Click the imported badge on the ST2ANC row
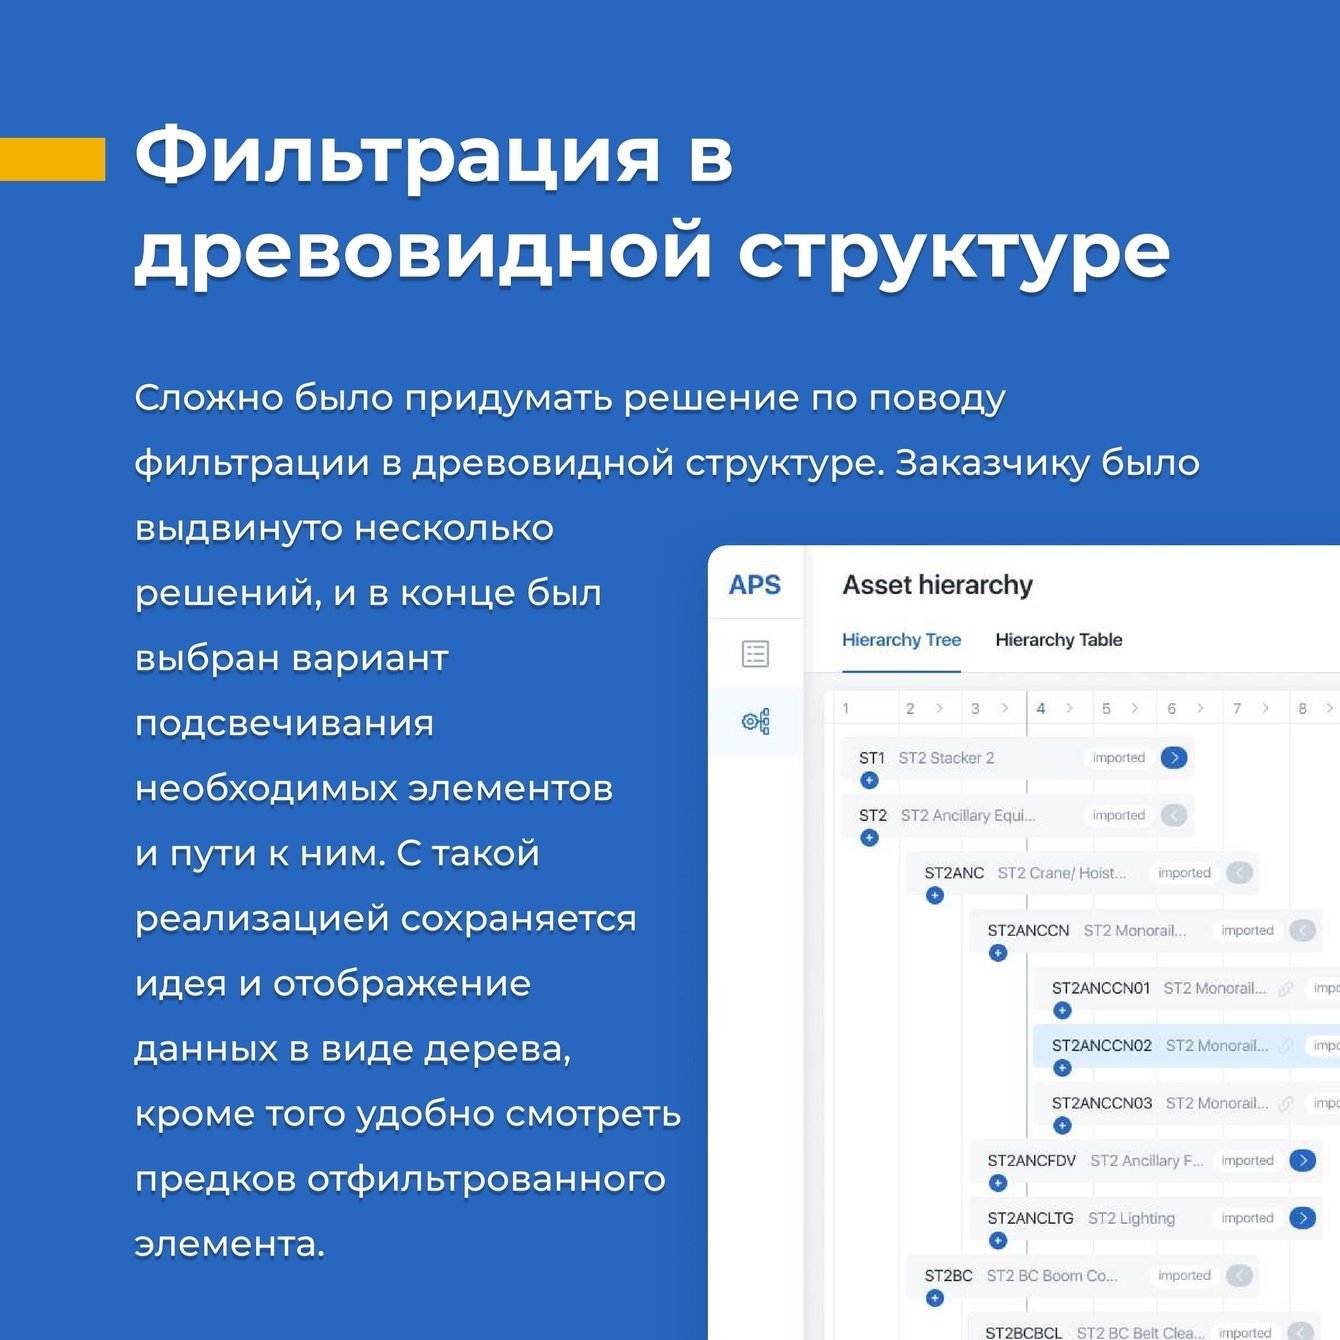1340x1340 pixels. 1184,873
